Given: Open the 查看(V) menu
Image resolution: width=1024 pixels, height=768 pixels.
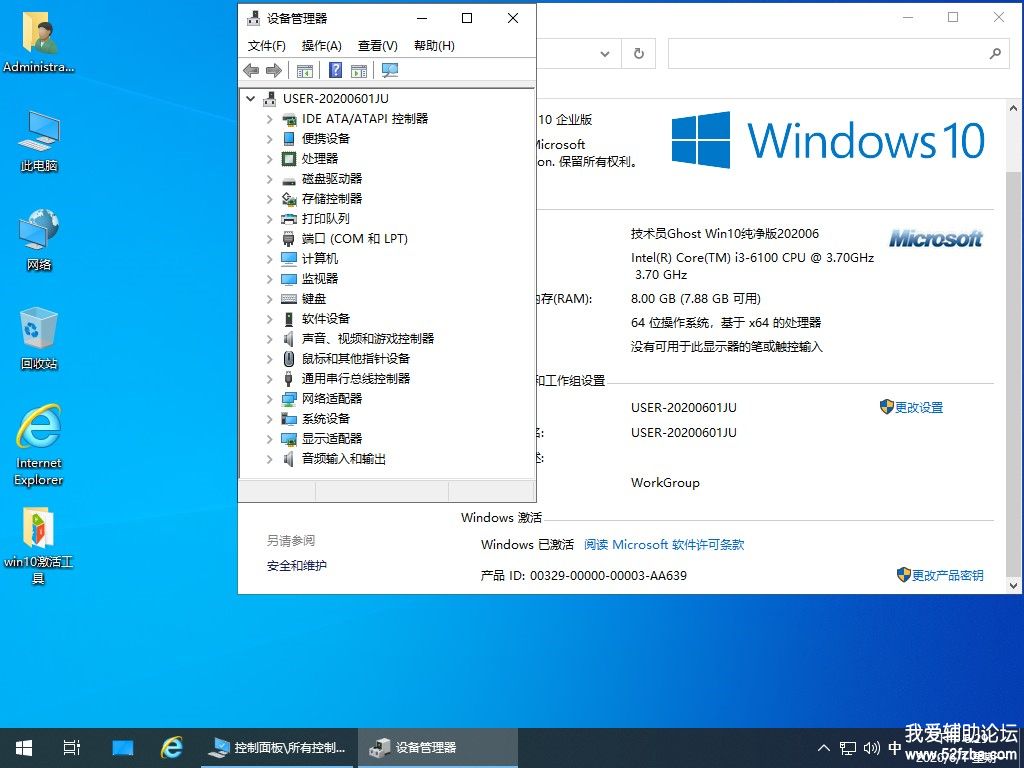Looking at the screenshot, I should click(x=377, y=45).
